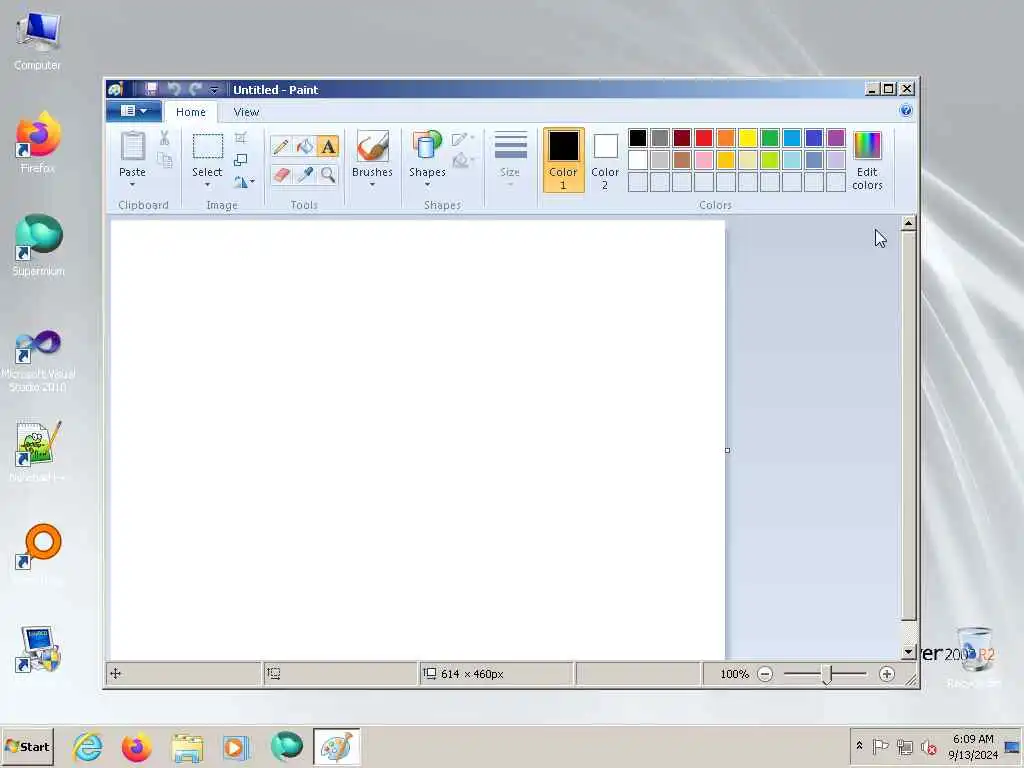
Task: Click the Paste clipboard icon
Action: [x=133, y=146]
